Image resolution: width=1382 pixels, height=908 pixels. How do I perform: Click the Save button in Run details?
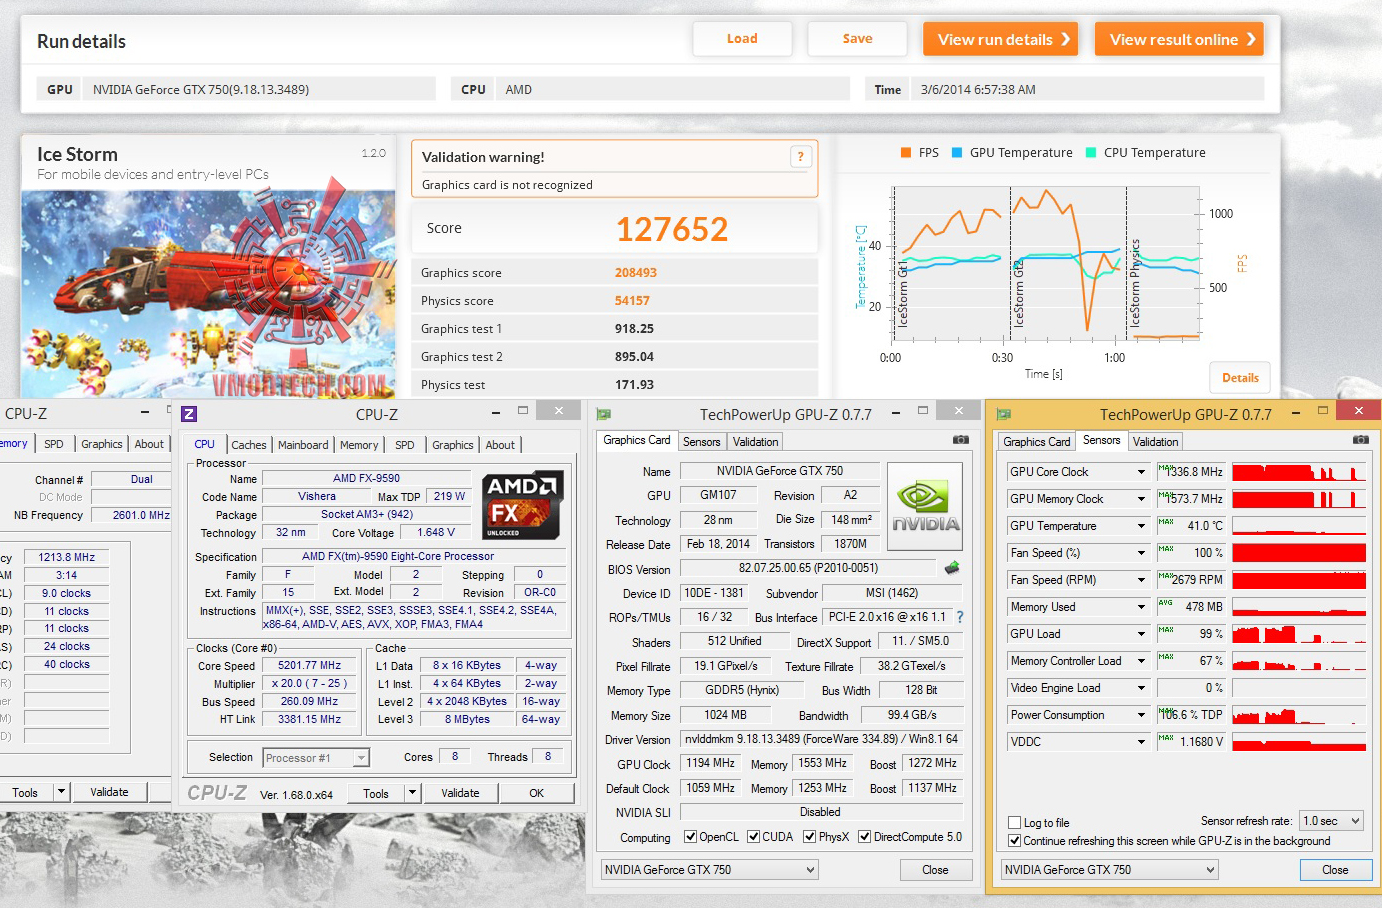tap(858, 39)
